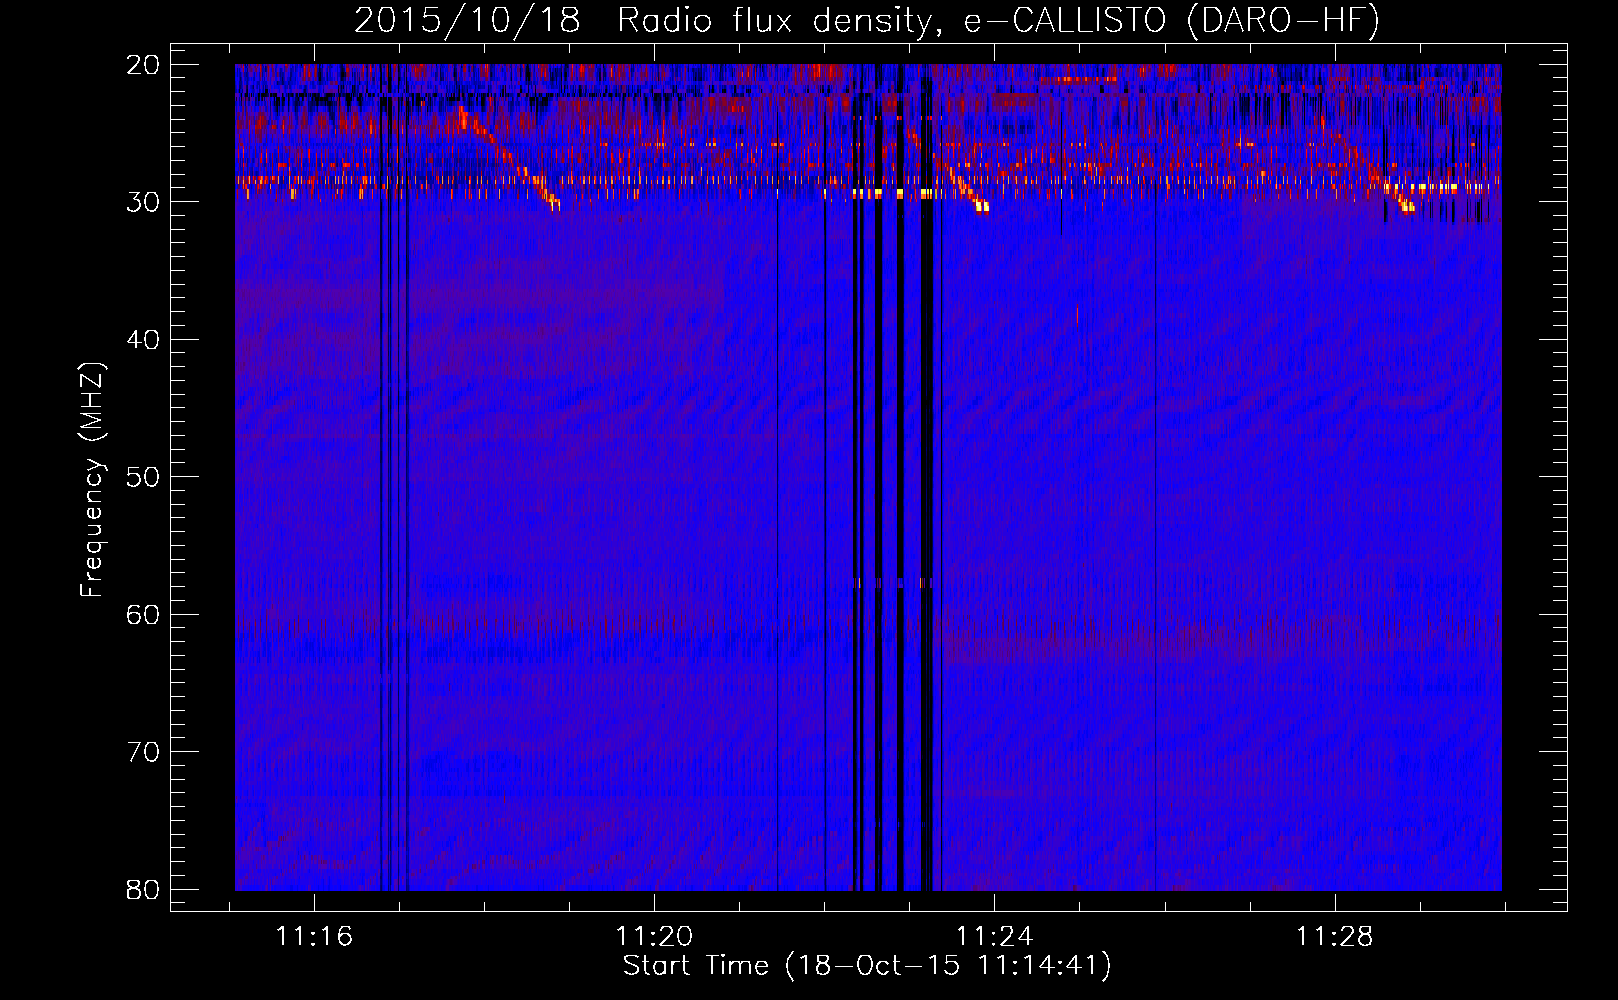Click the frequency tick label '80'
Viewport: 1618px width, 1000px height.
tap(143, 890)
